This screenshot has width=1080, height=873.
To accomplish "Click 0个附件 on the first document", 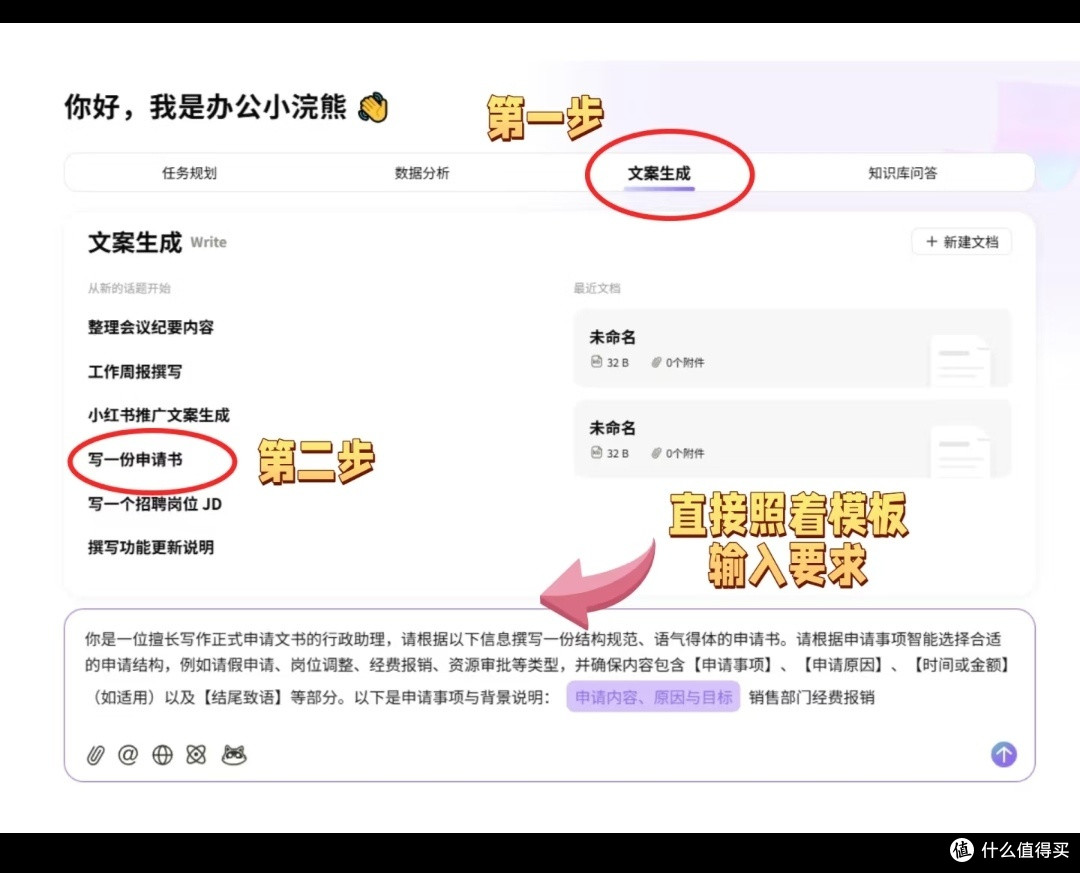I will 678,362.
